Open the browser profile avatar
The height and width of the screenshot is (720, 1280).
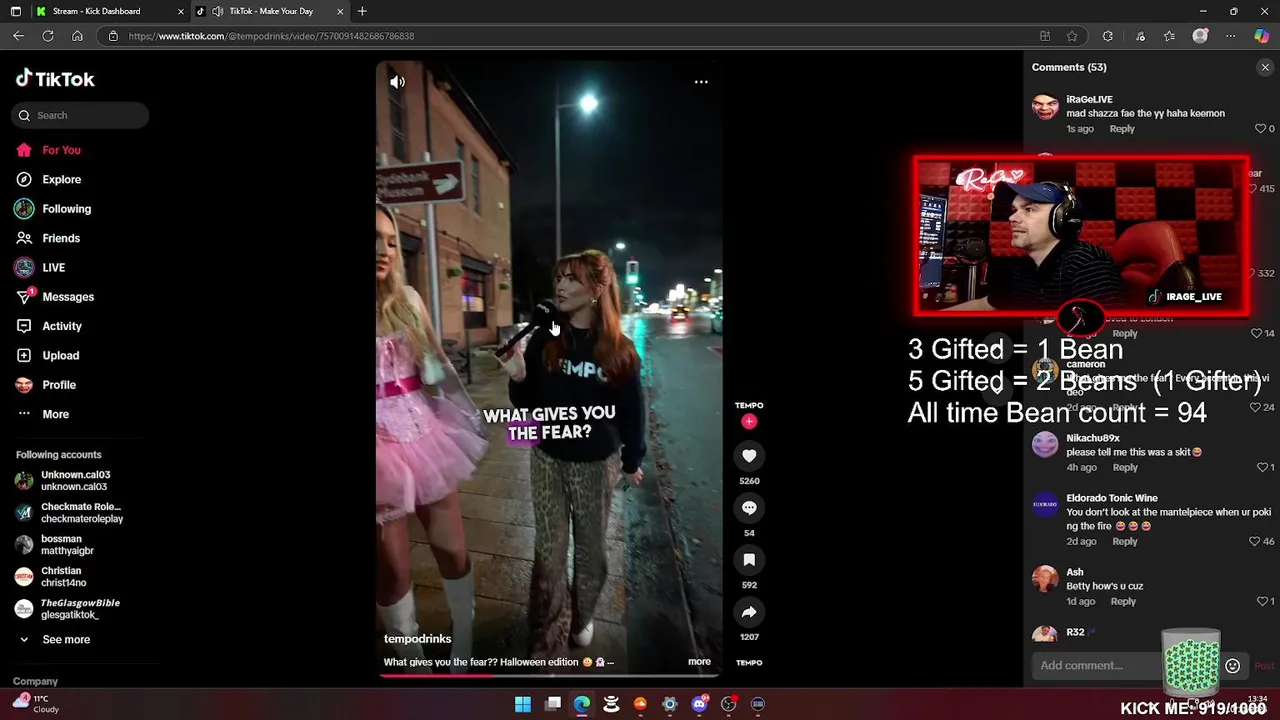click(1200, 36)
